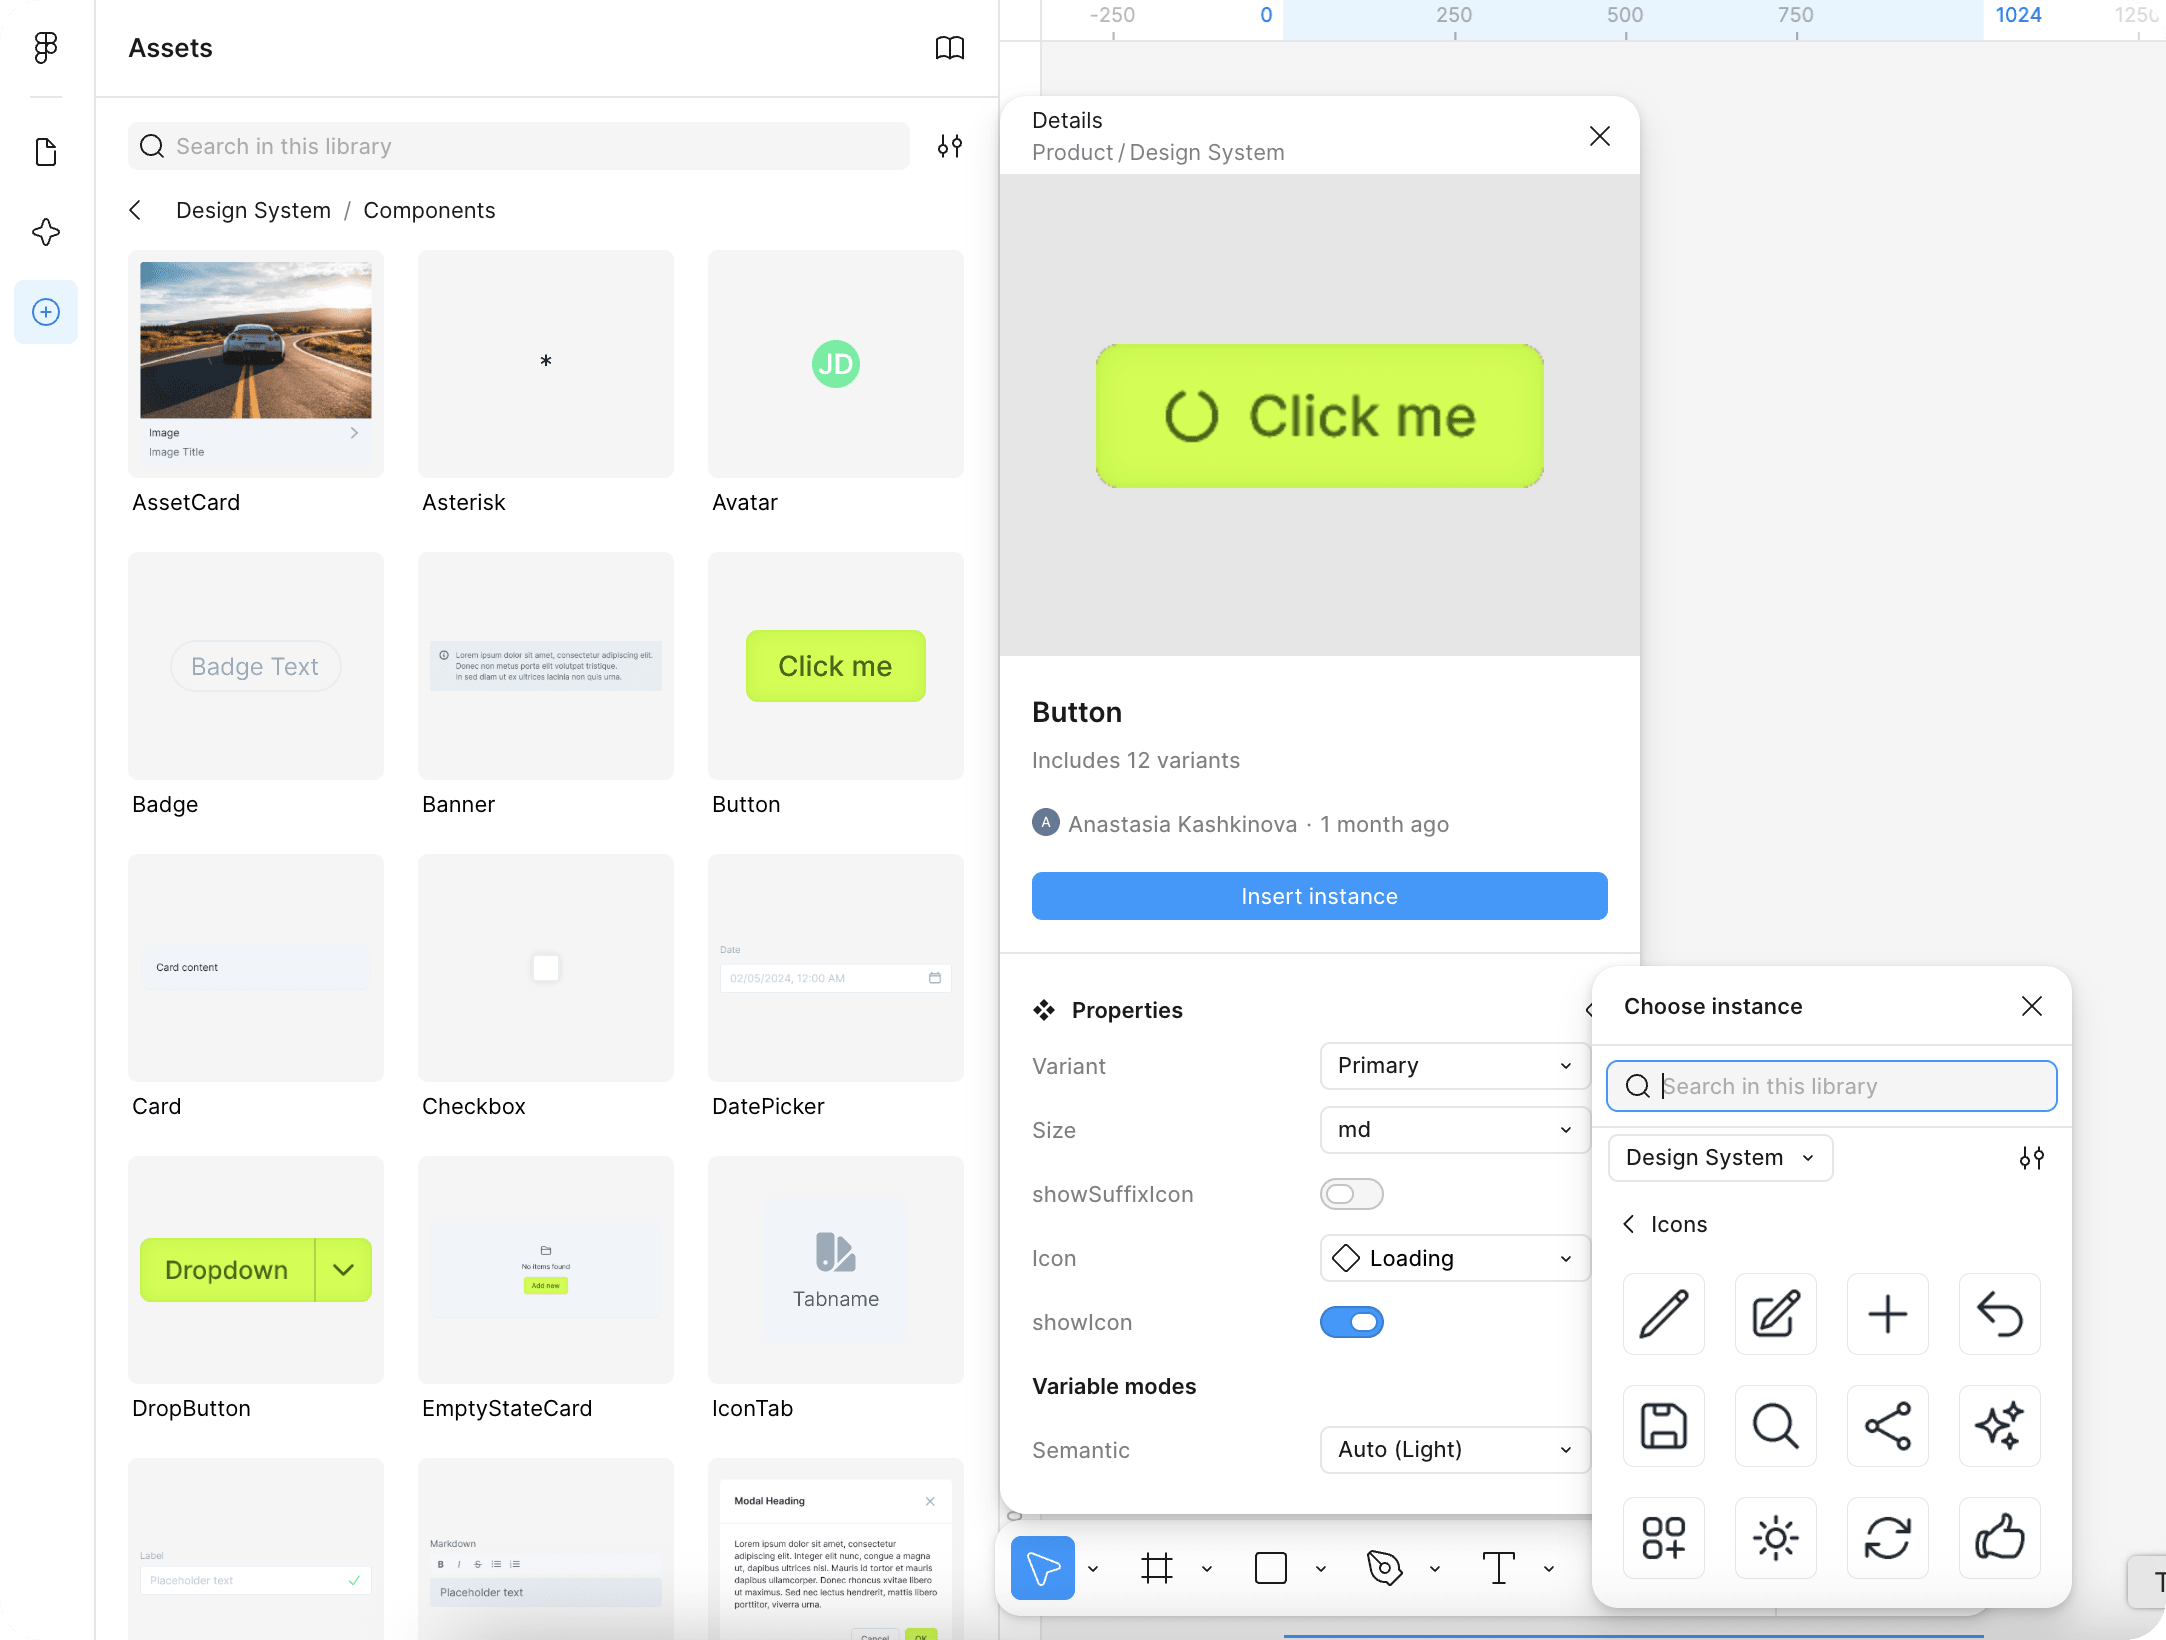Screen dimensions: 2166x1640
Task: Click the 'Product / Design System' path text
Action: tap(1158, 152)
